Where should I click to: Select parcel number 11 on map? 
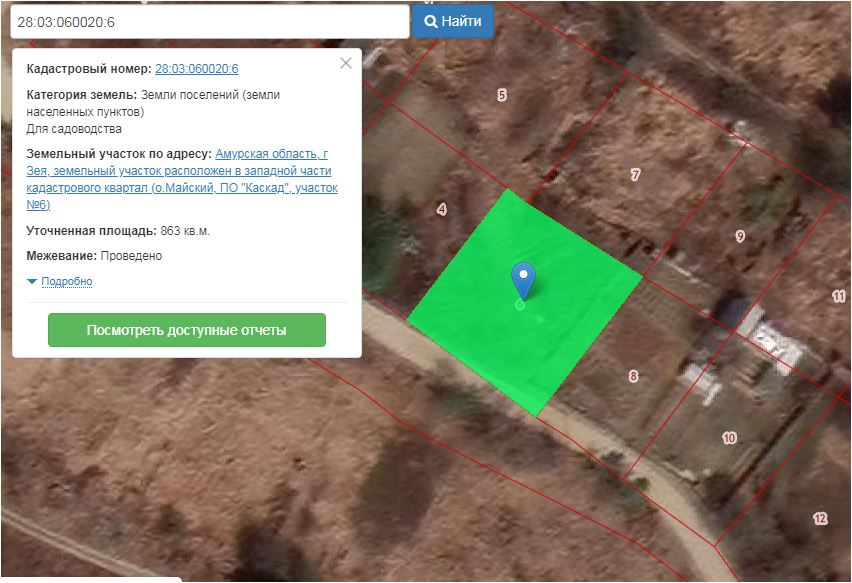tap(839, 296)
